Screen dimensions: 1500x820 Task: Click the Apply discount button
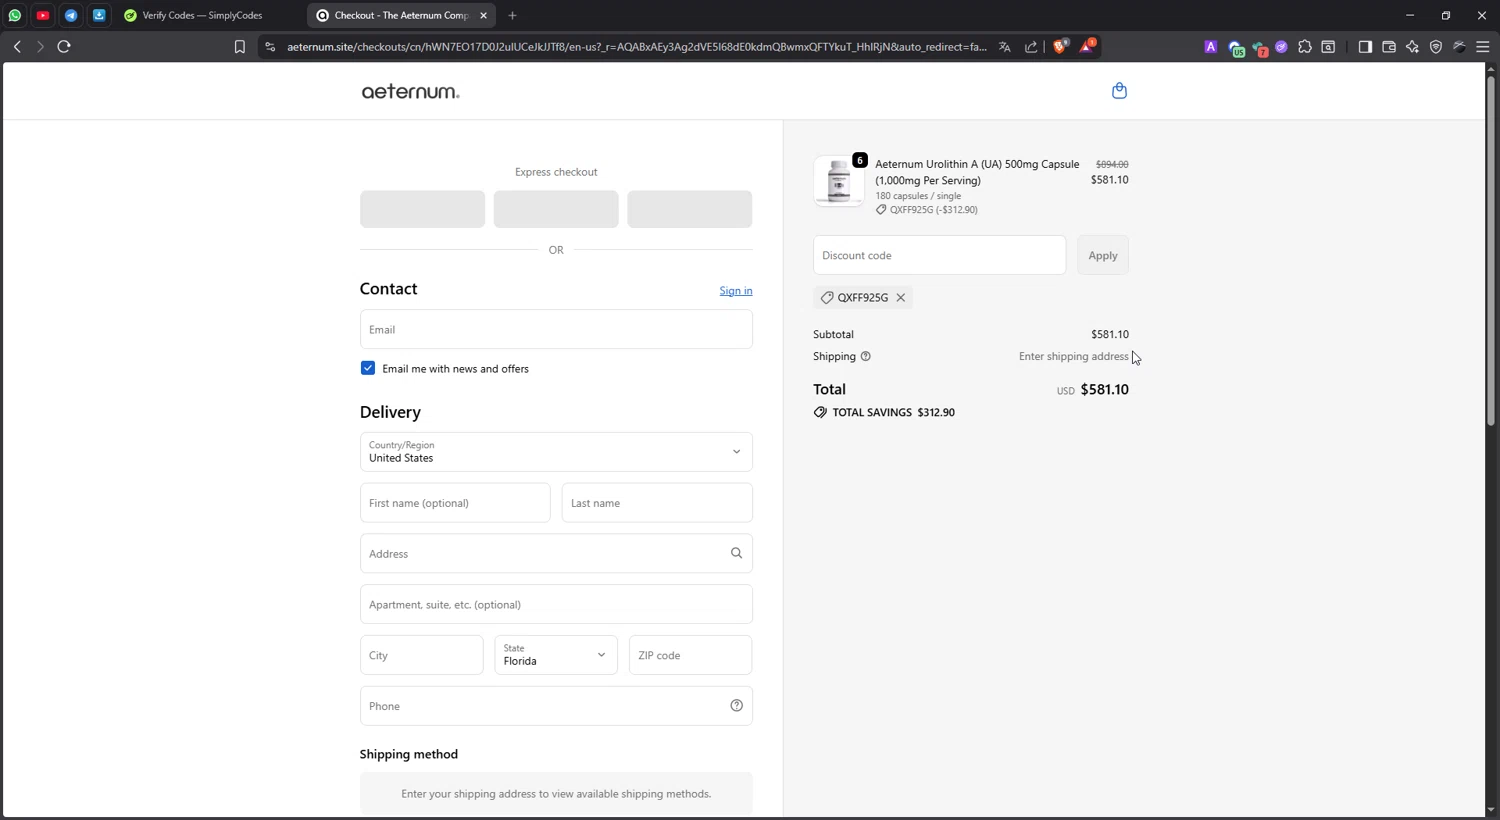[x=1103, y=256]
